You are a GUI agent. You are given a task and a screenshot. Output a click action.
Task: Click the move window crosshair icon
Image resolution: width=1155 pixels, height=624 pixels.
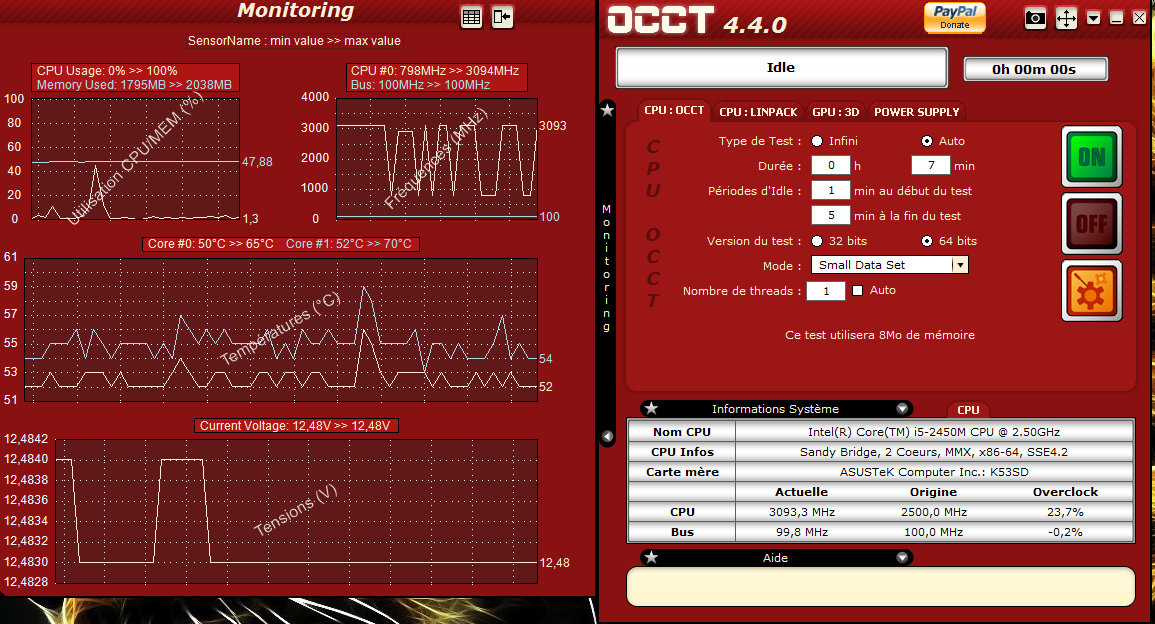click(1066, 18)
